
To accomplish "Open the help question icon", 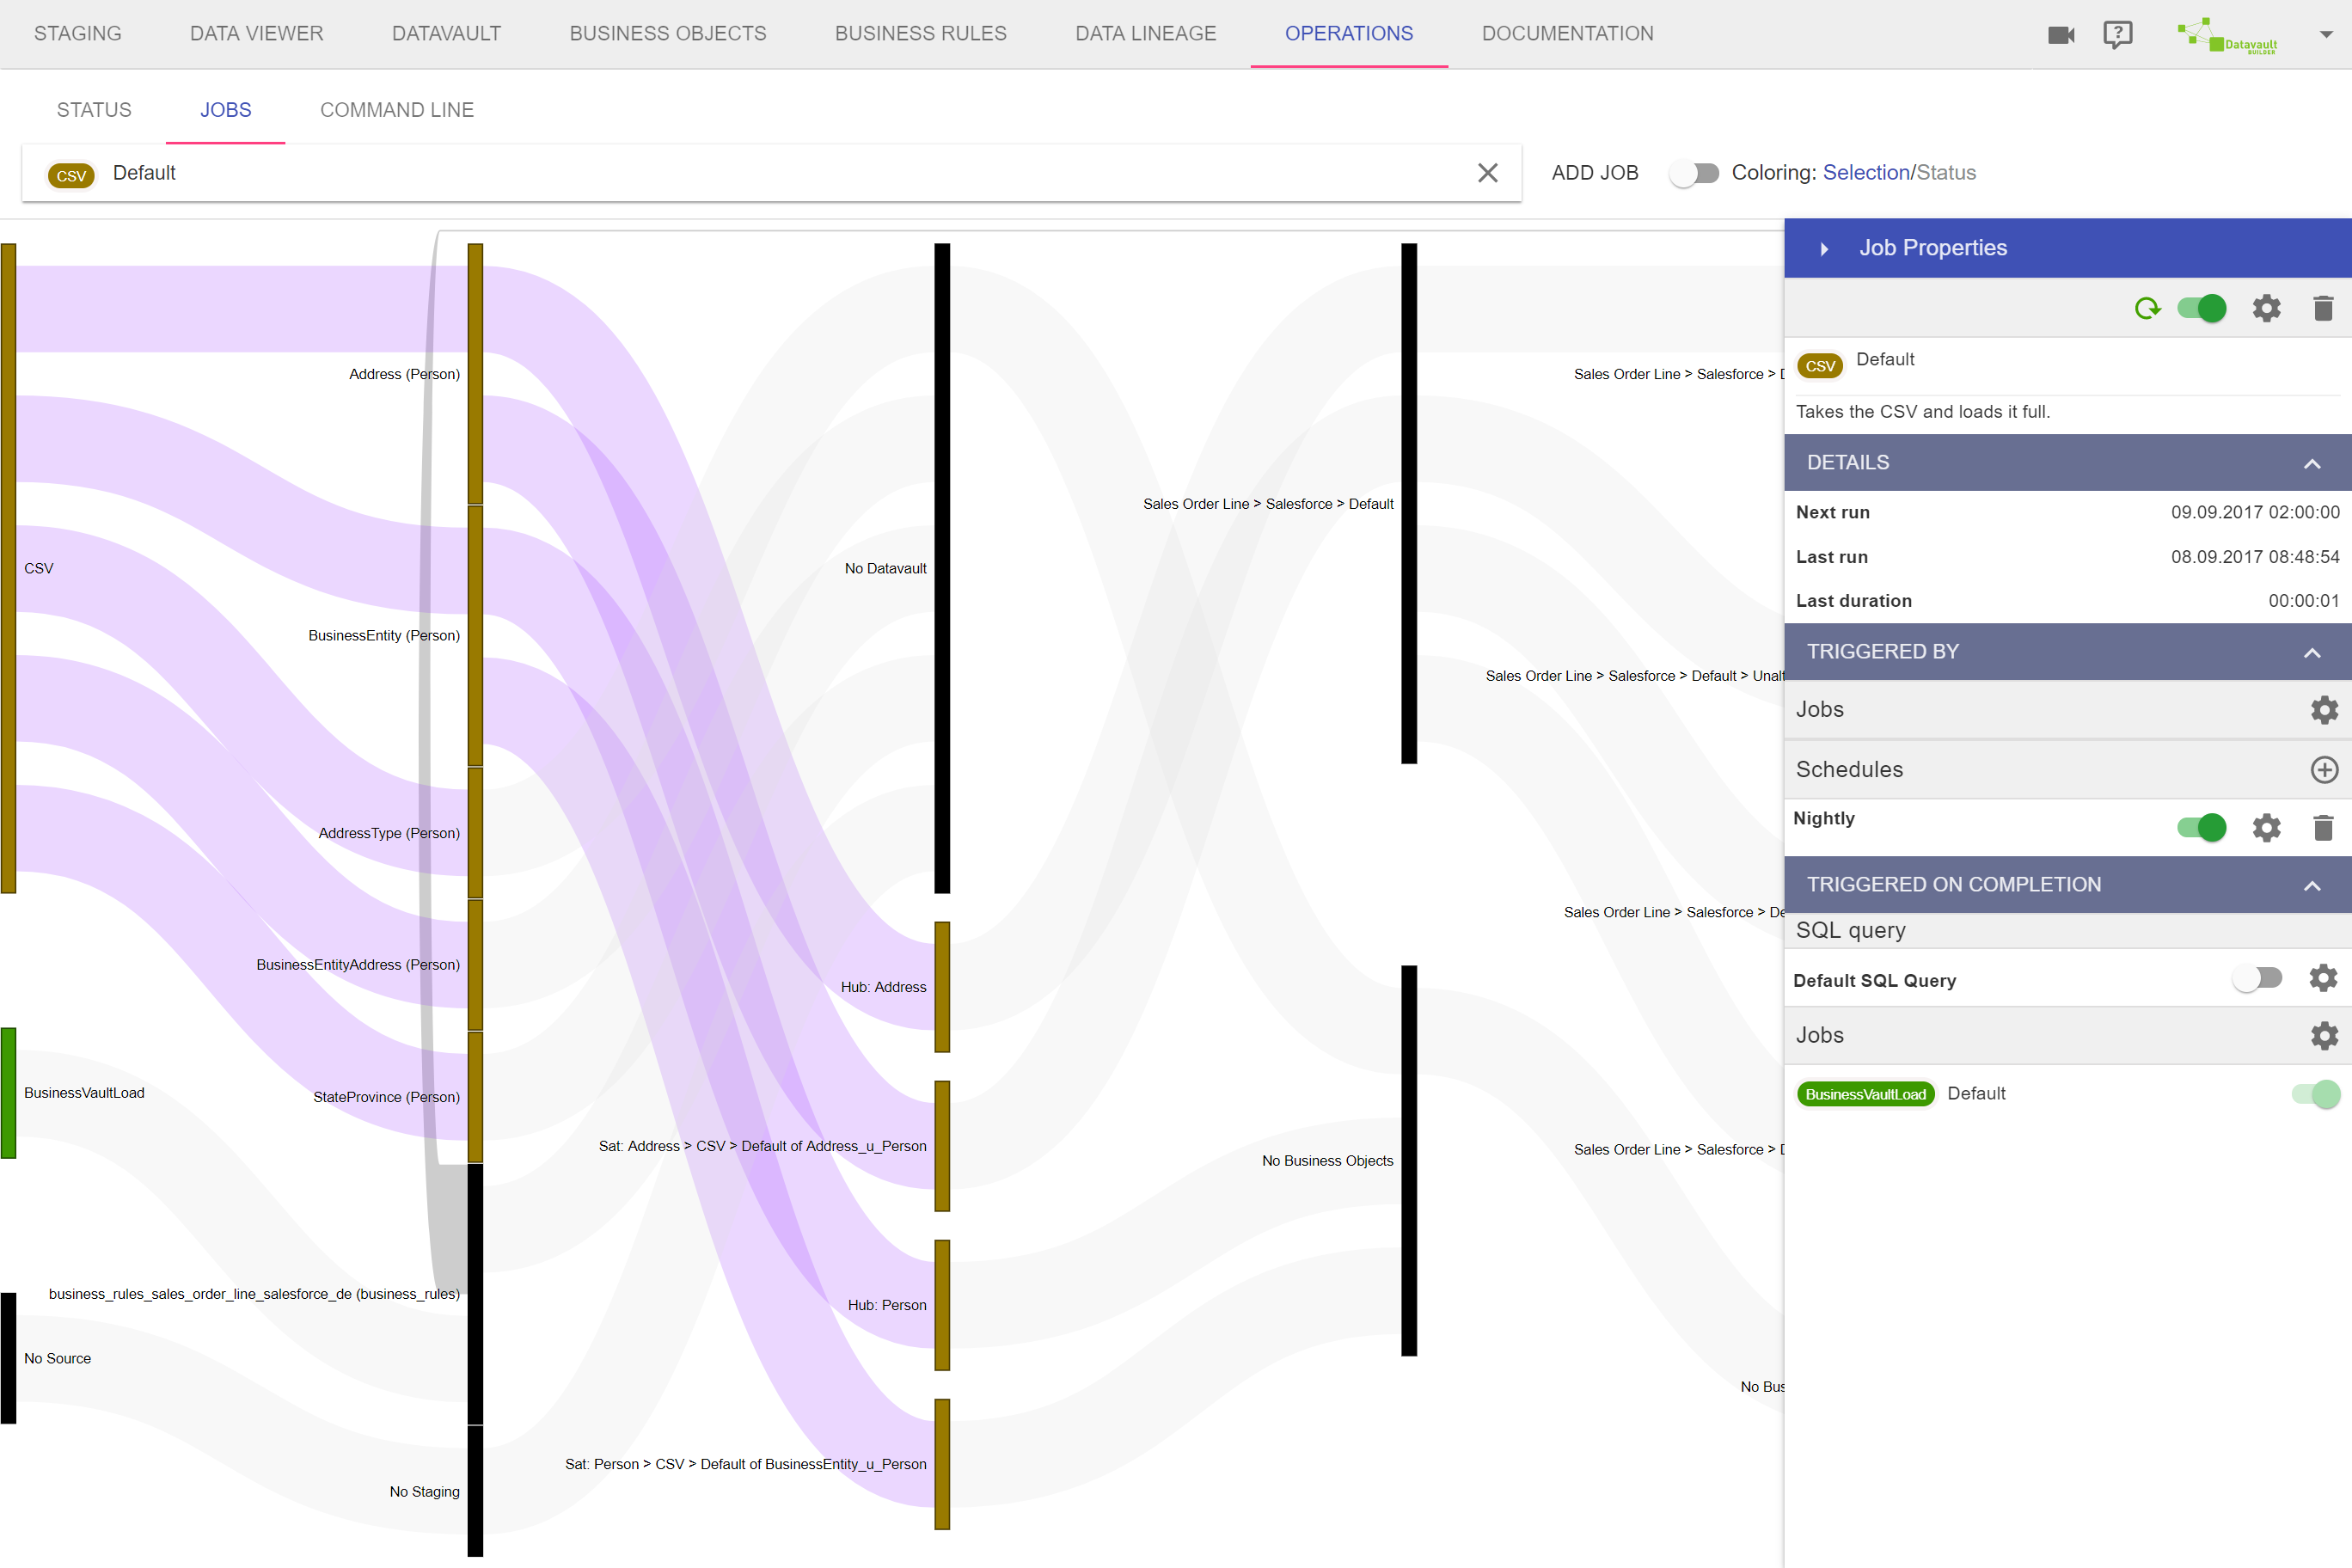I will click(2117, 35).
